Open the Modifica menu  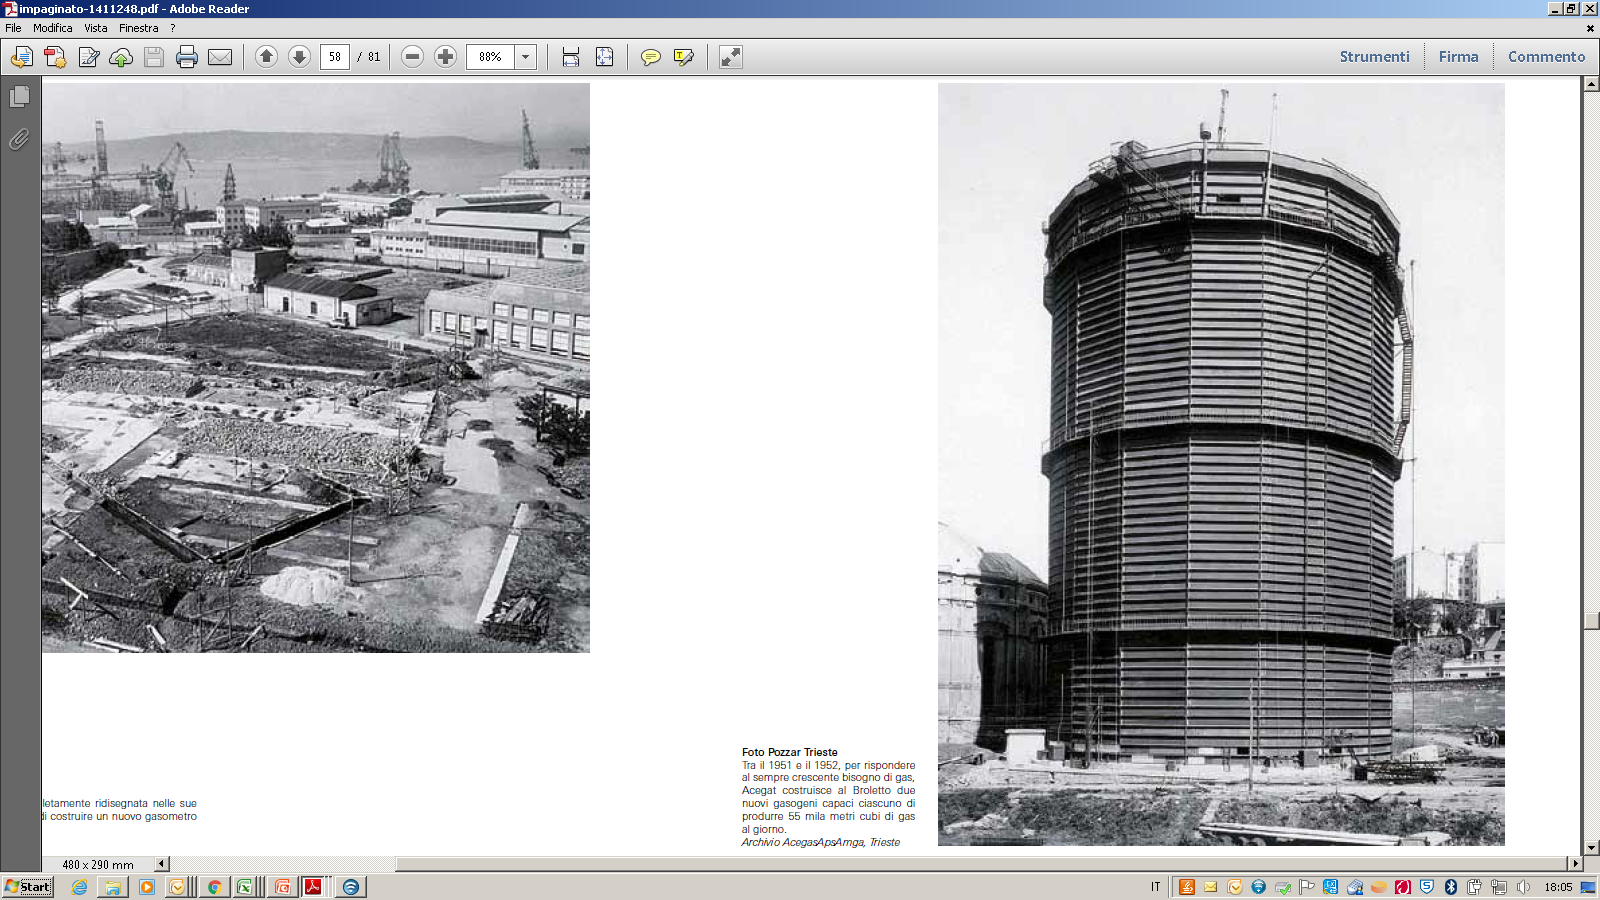coord(53,28)
